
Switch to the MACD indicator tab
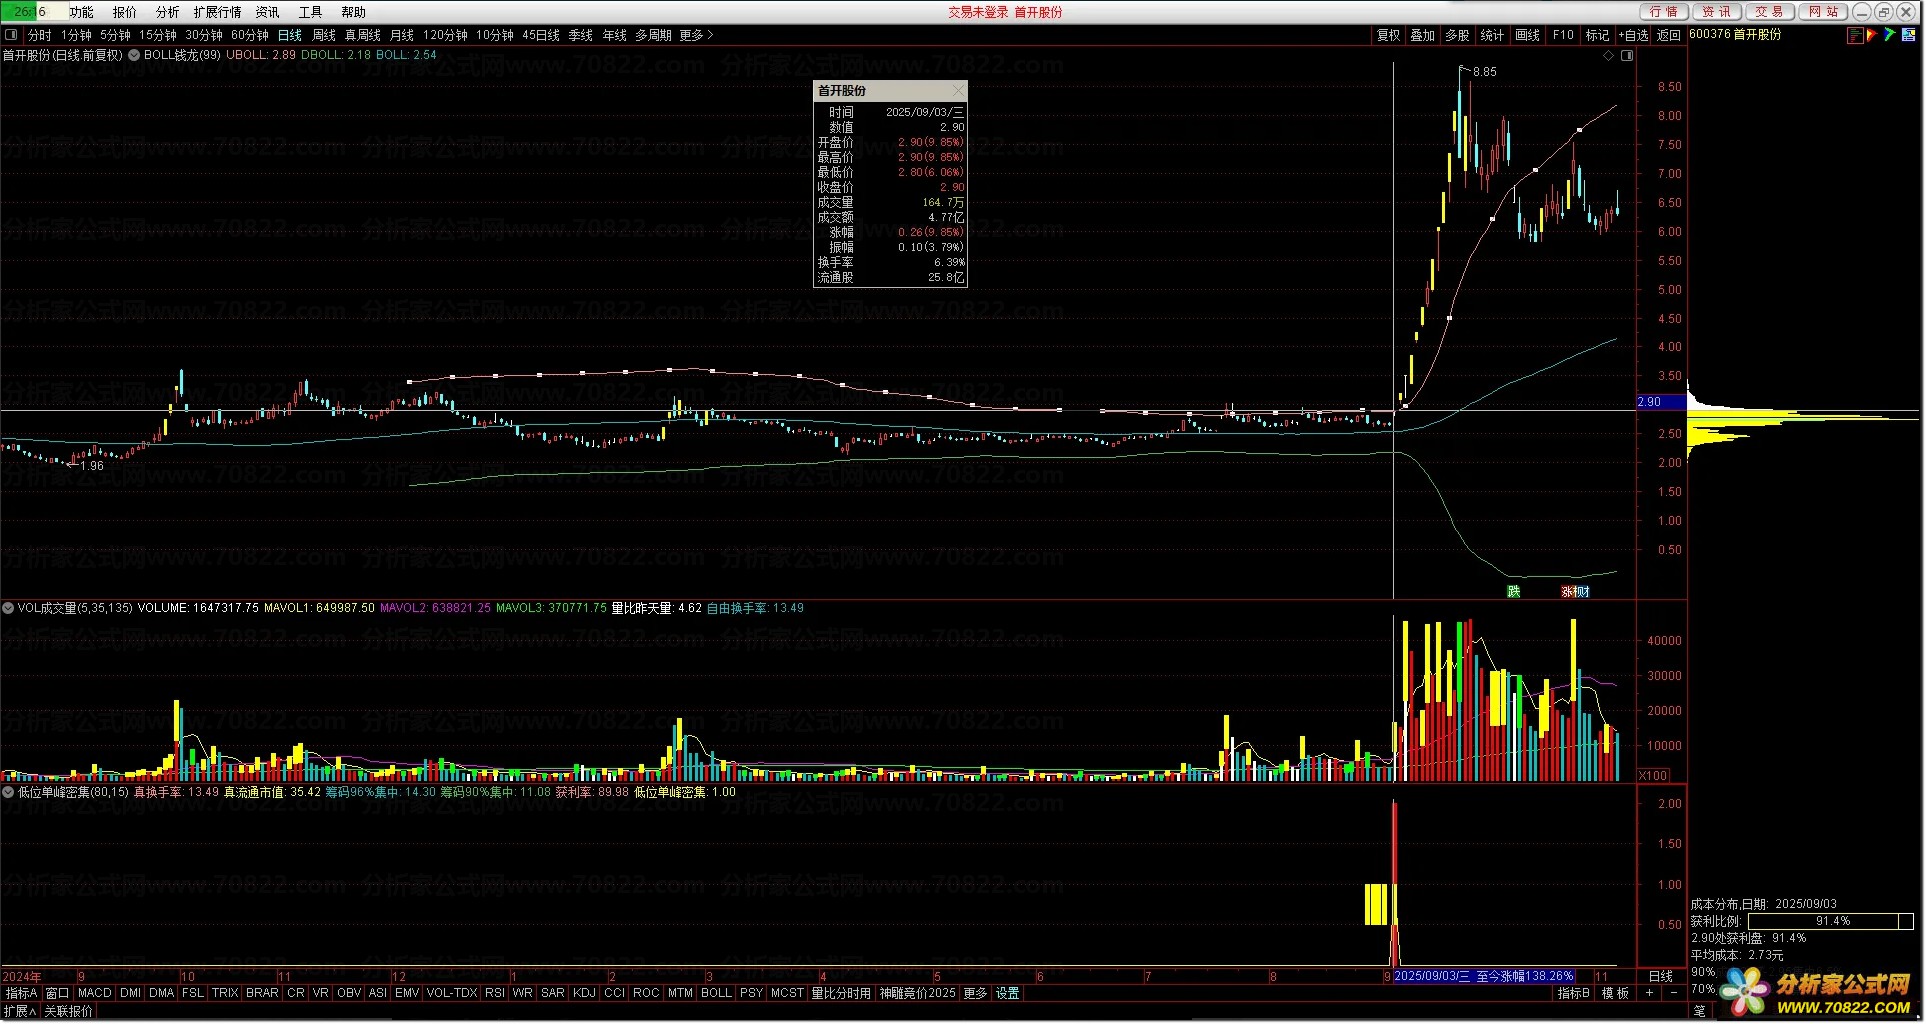[x=94, y=994]
